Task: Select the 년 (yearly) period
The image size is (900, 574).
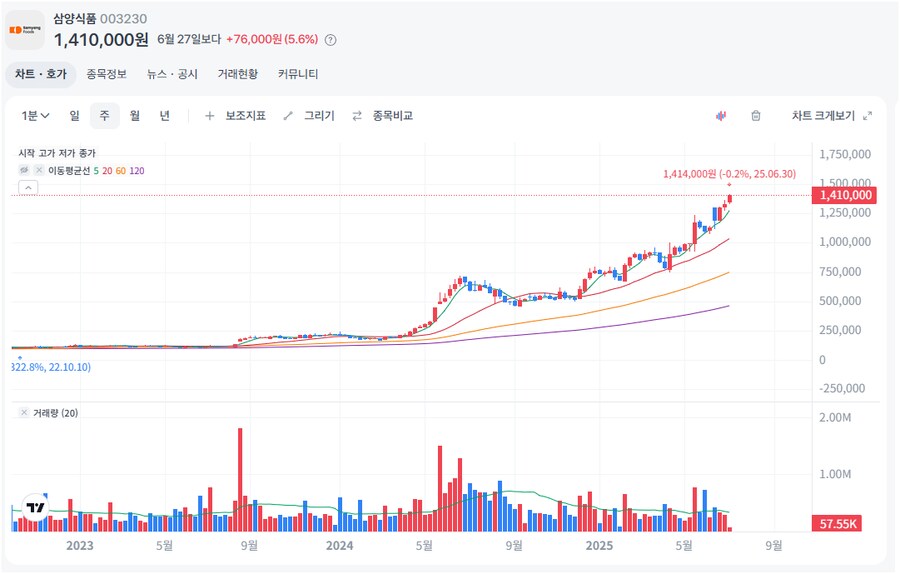Action: 165,116
